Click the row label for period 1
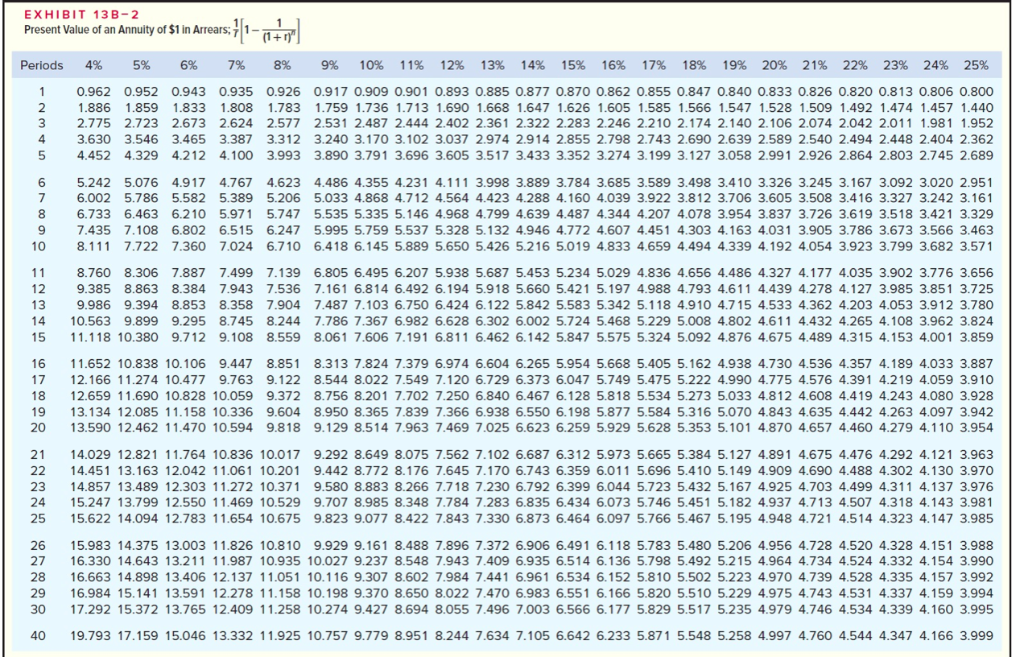The width and height of the screenshot is (1024, 657). [x=42, y=94]
